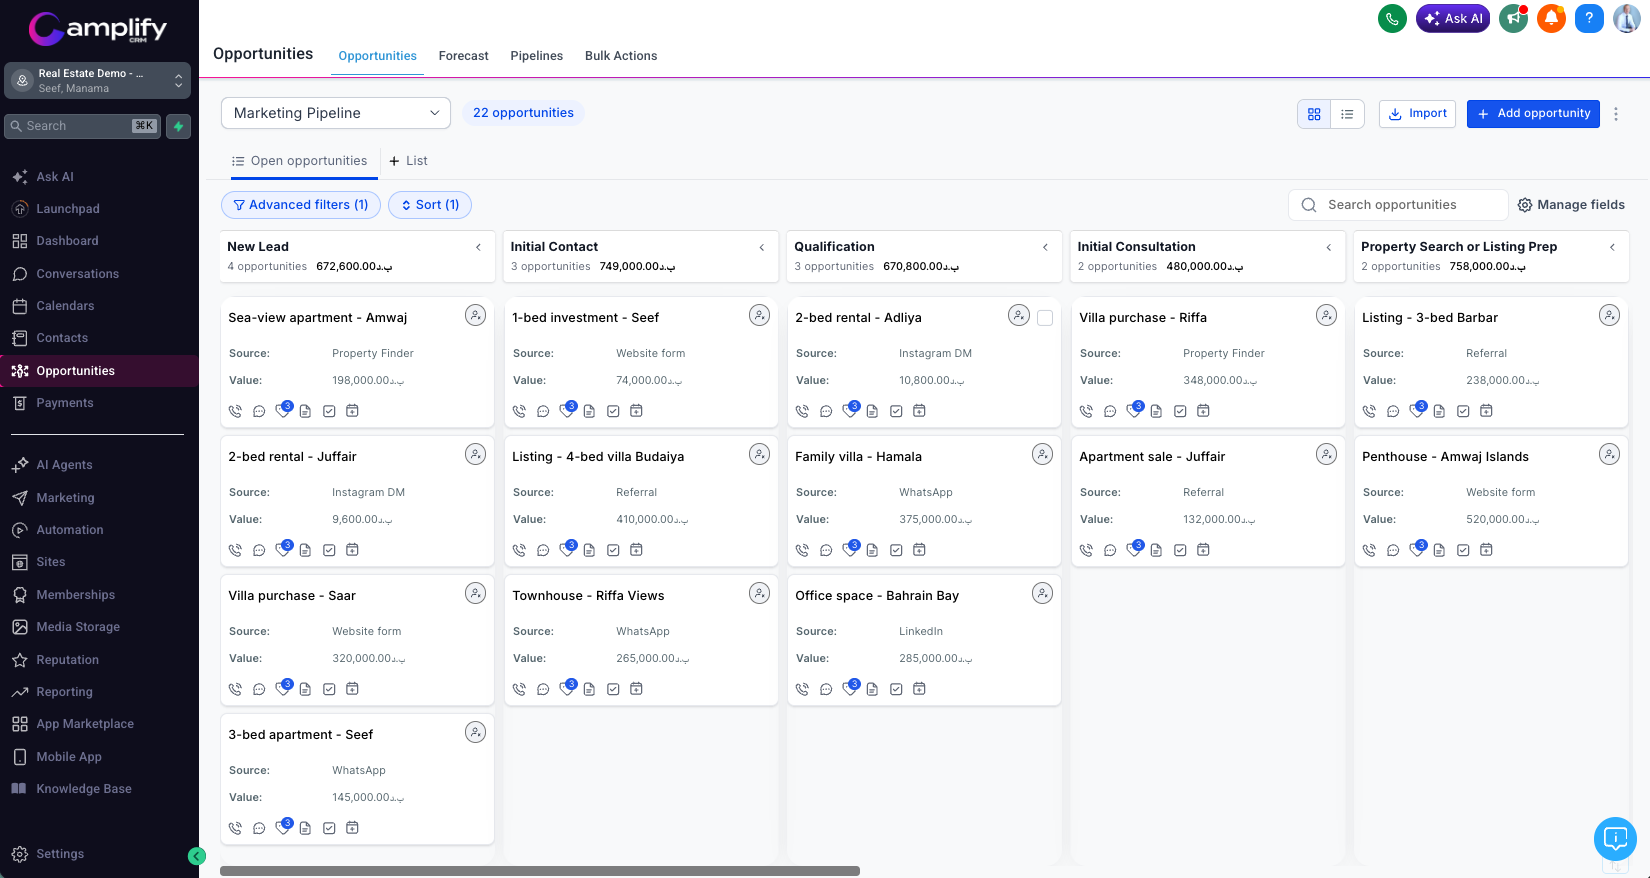Click the sidebar Search box
Image resolution: width=1650 pixels, height=878 pixels.
[x=82, y=126]
